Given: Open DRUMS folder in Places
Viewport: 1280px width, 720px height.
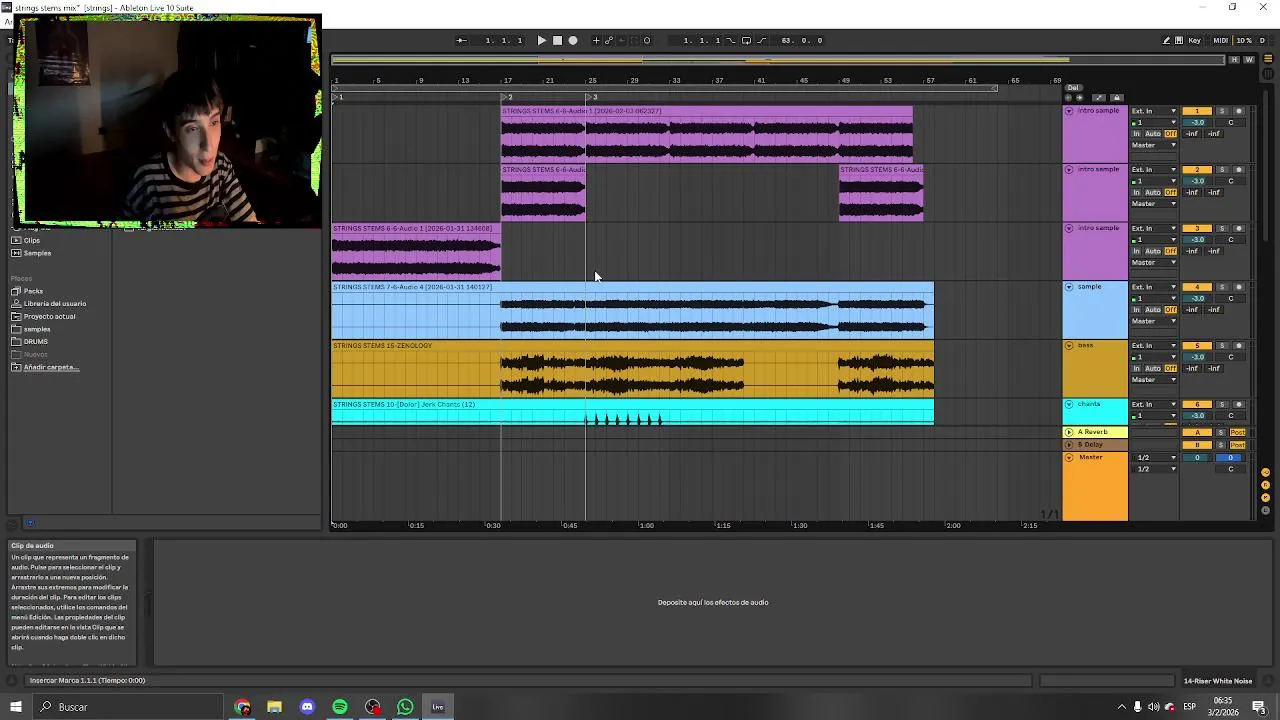Looking at the screenshot, I should click(x=36, y=342).
